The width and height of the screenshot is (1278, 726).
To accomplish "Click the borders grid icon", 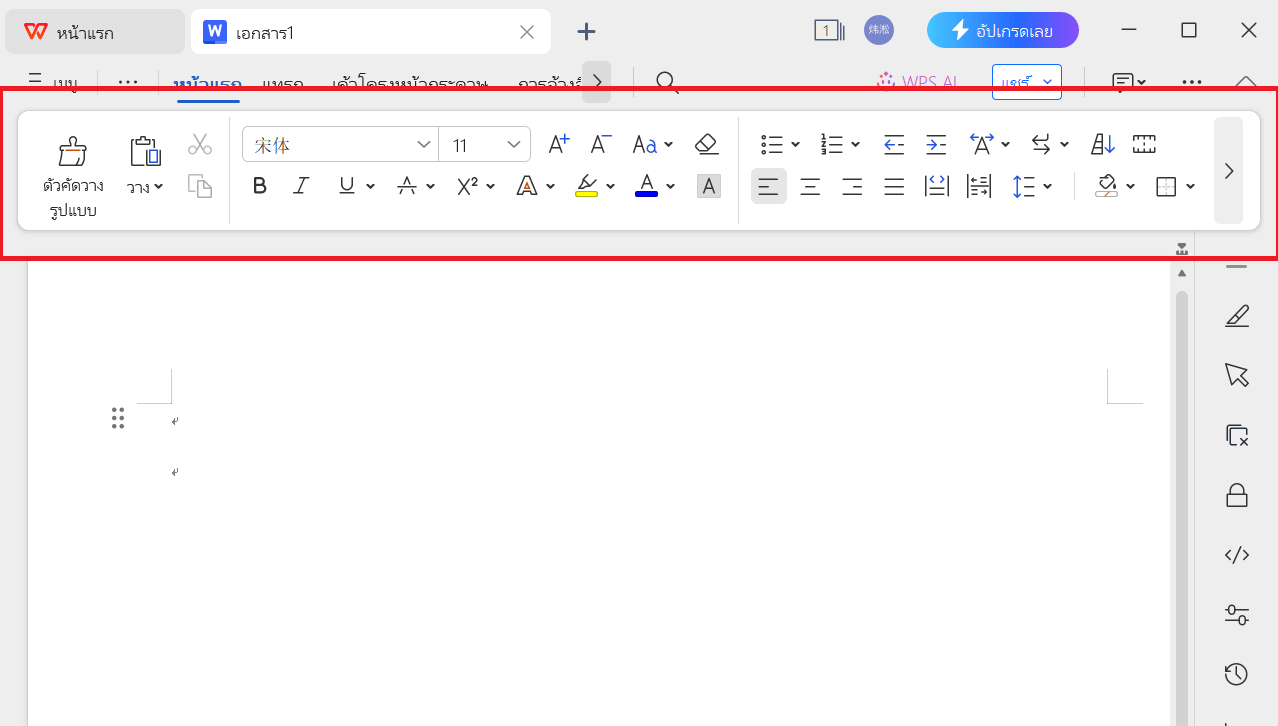I will click(x=1166, y=186).
